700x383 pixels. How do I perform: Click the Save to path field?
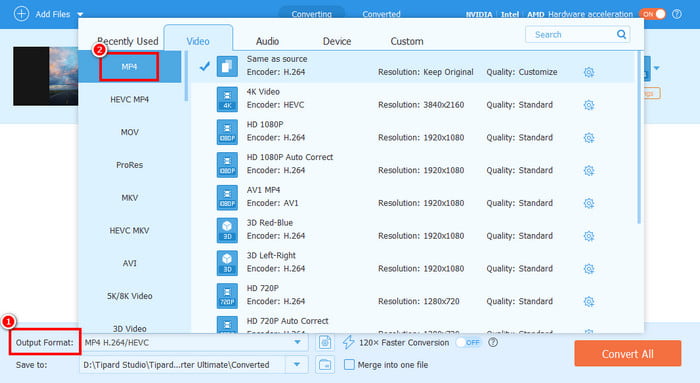tap(182, 365)
